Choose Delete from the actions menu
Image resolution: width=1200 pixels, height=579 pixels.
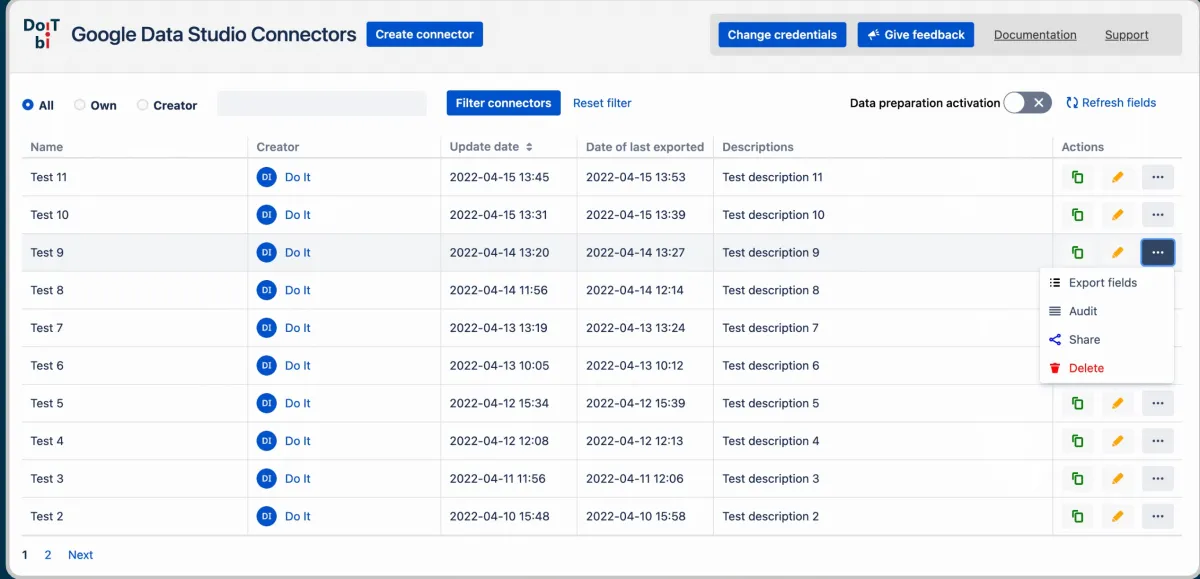click(1106, 368)
